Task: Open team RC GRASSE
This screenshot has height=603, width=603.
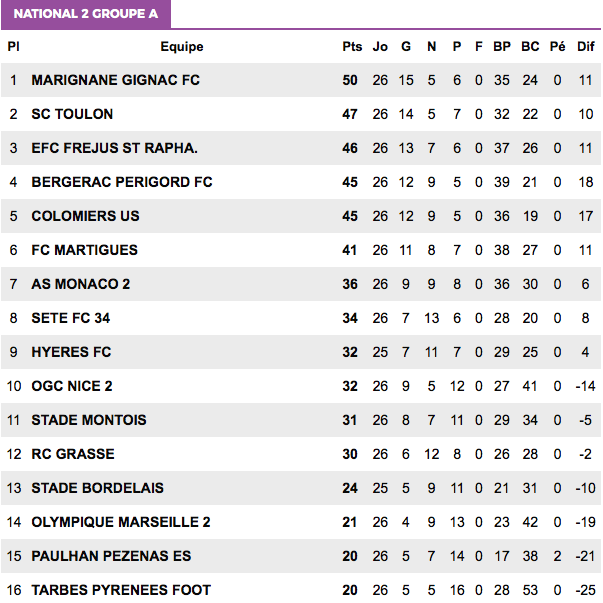Action: point(73,454)
